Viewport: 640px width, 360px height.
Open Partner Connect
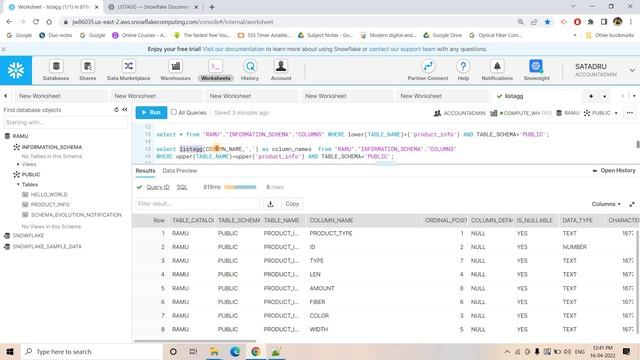pos(428,70)
